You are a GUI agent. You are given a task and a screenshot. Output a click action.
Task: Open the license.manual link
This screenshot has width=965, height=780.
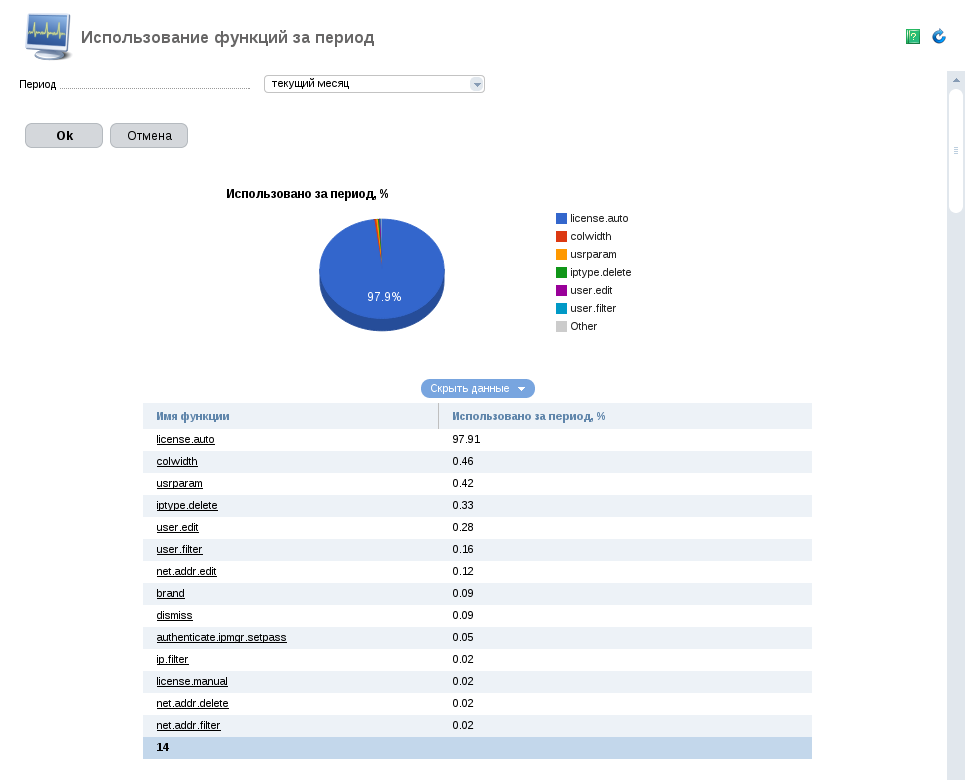pos(192,681)
